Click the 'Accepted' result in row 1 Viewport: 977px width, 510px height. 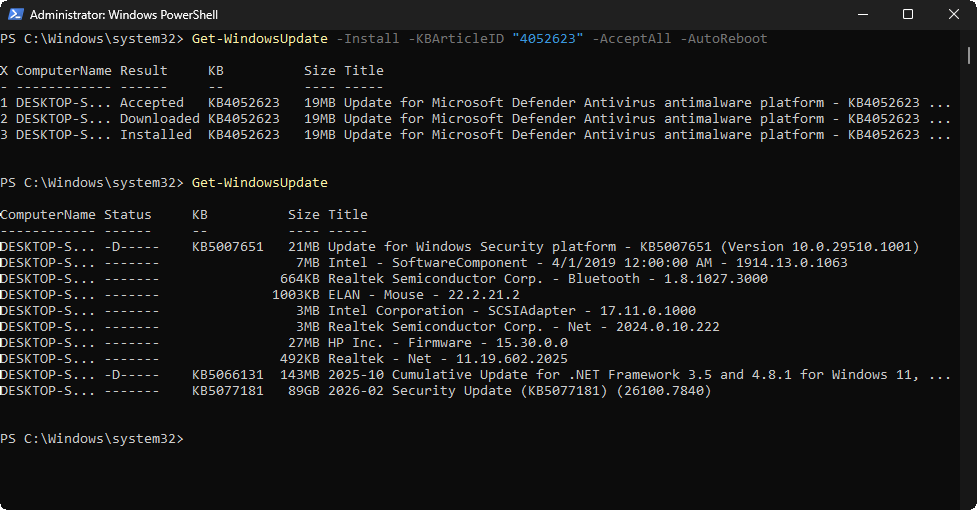[151, 103]
